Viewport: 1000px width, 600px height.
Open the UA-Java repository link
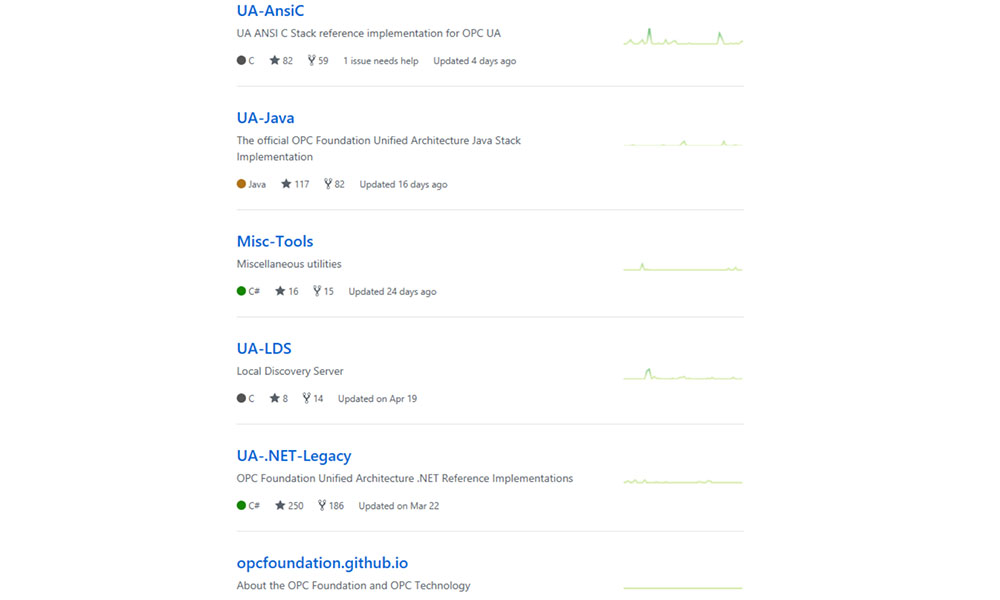pos(265,118)
